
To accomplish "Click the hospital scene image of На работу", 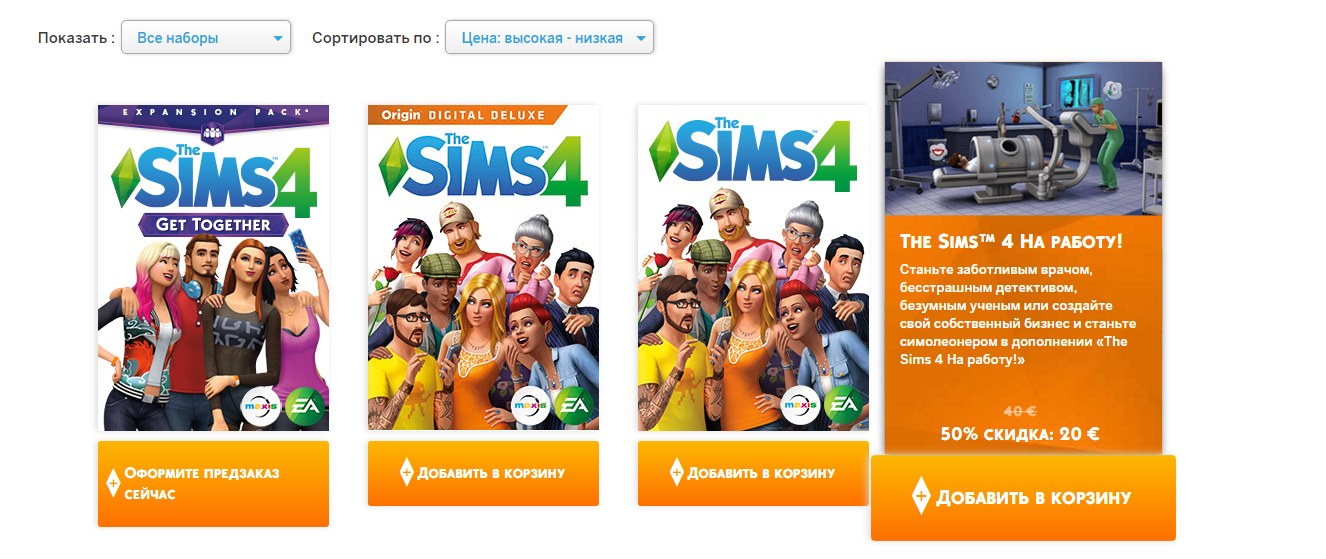I will click(1023, 139).
